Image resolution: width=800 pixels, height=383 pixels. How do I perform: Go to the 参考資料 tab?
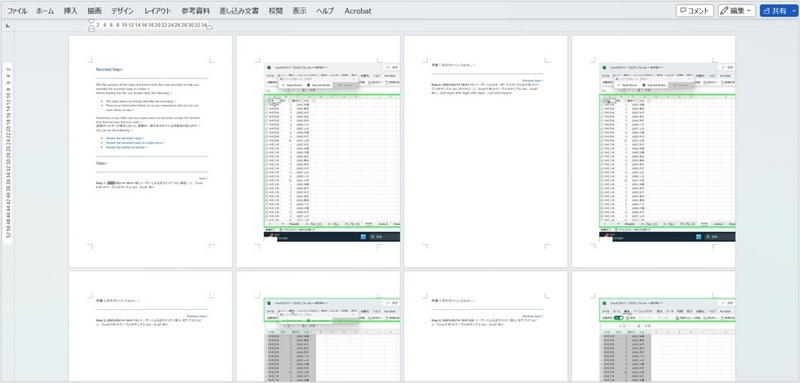click(x=195, y=11)
